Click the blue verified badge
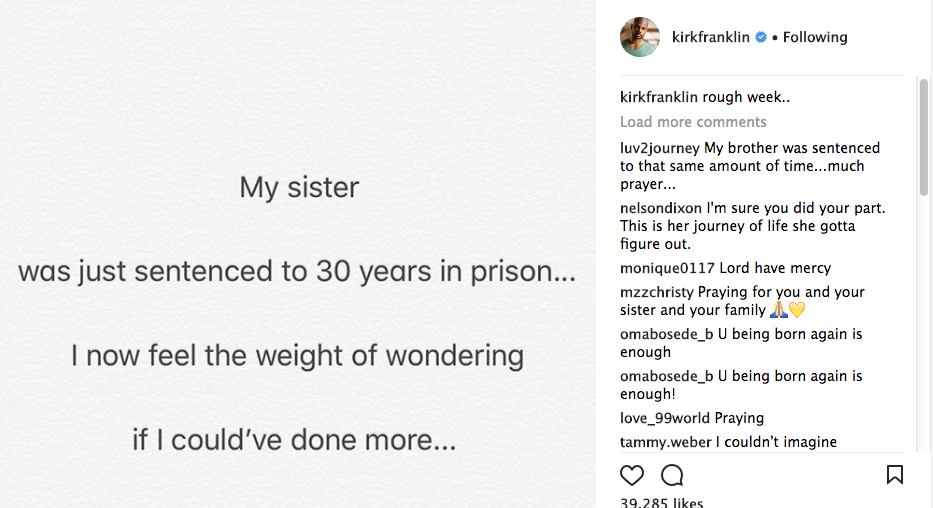 (760, 37)
